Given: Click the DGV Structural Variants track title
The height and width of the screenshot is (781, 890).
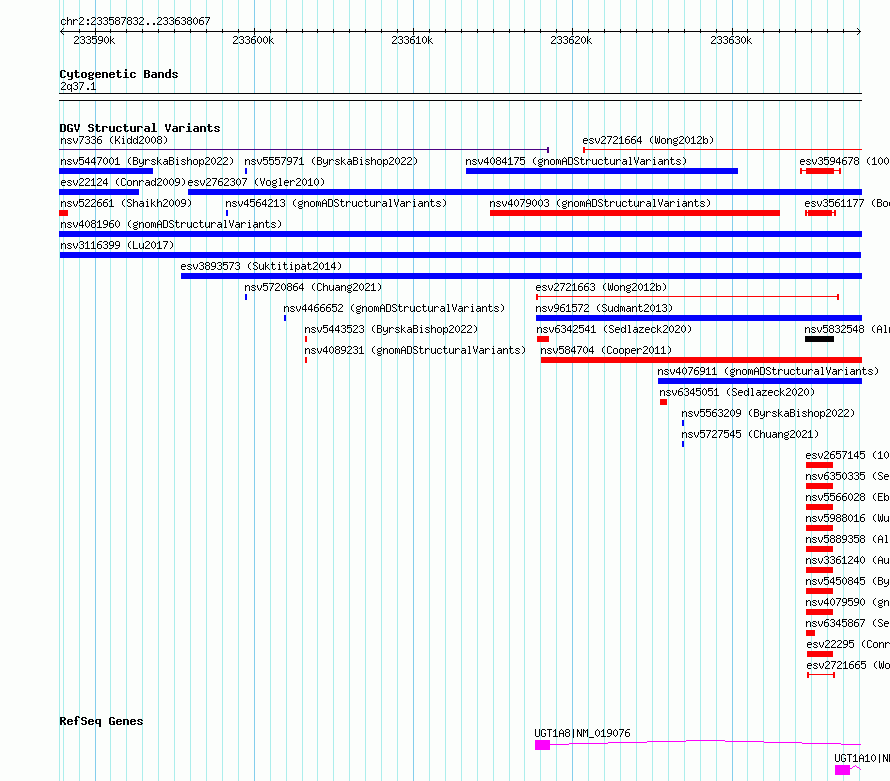Looking at the screenshot, I should tap(140, 128).
